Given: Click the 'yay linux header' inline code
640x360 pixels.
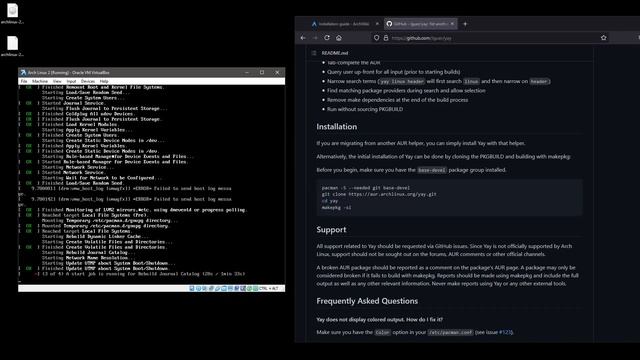Looking at the screenshot, I should click(x=402, y=81).
